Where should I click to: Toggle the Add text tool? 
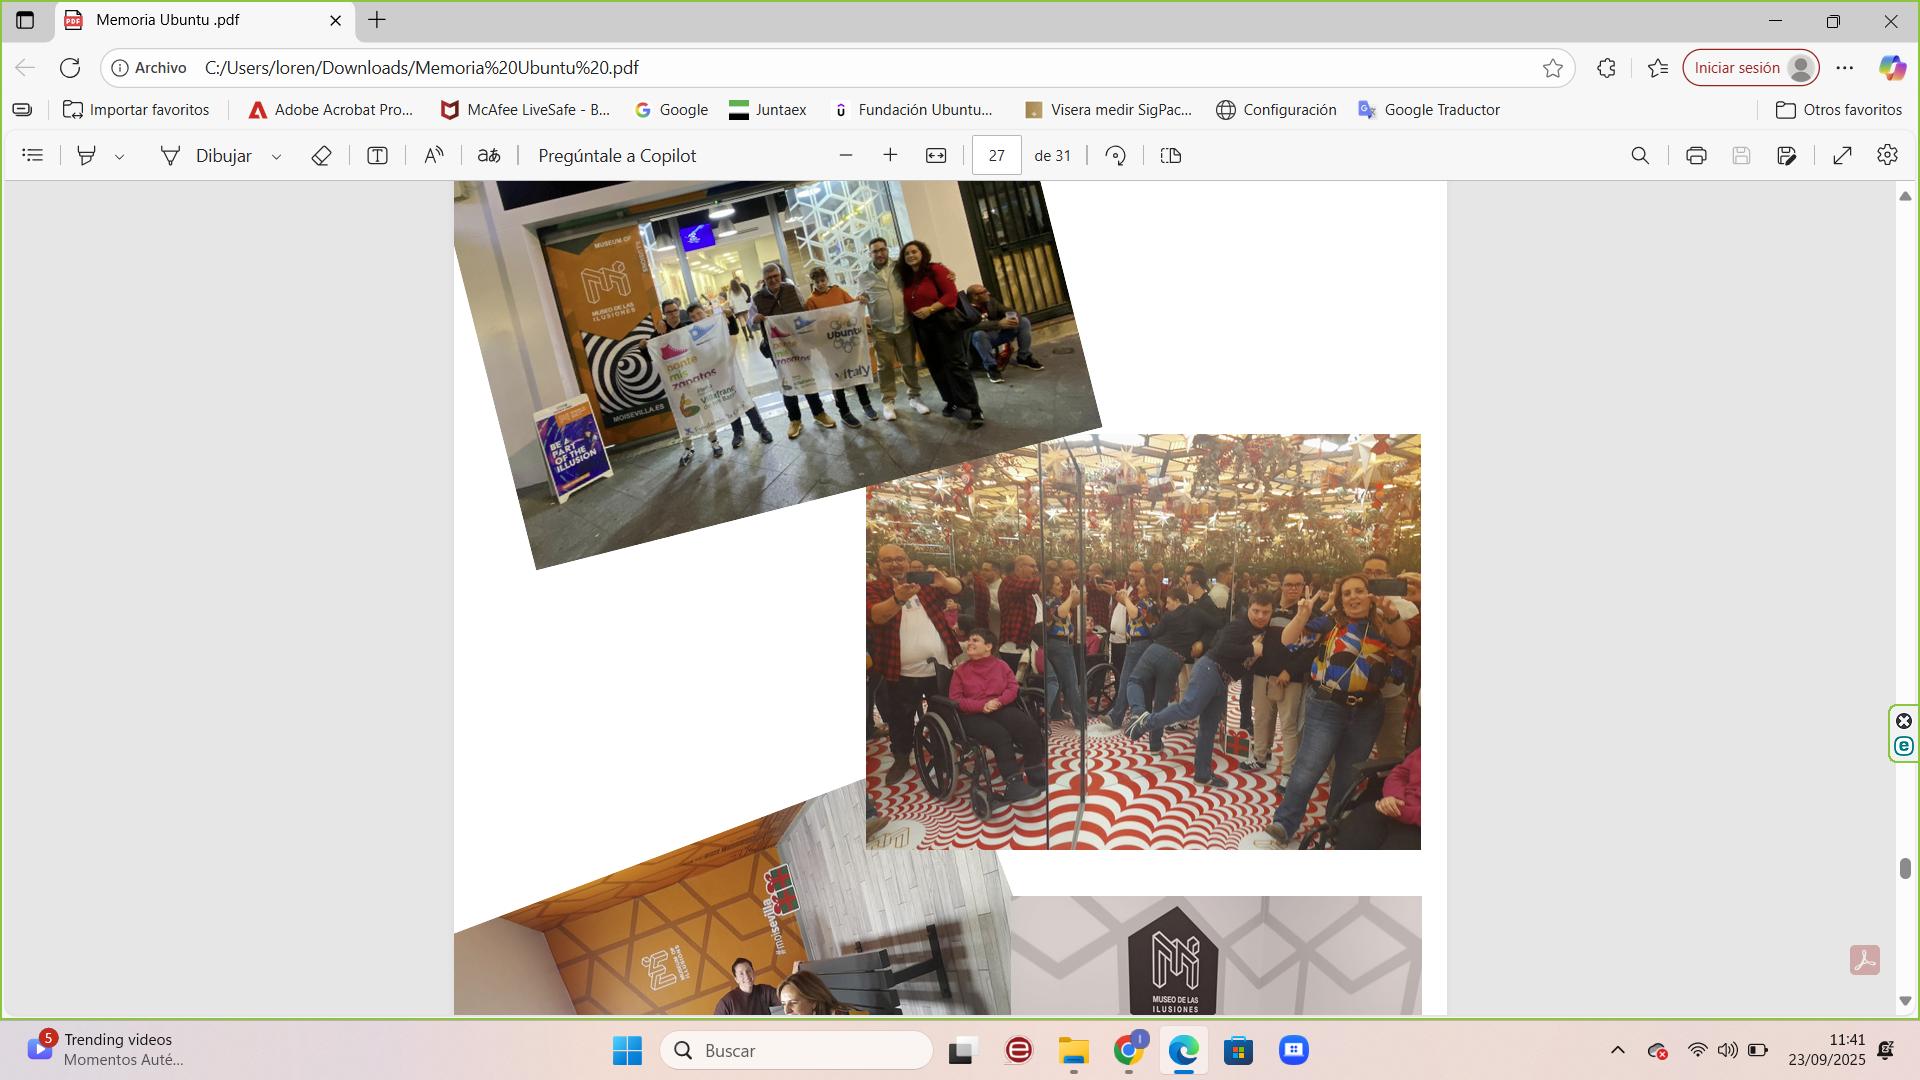coord(377,156)
